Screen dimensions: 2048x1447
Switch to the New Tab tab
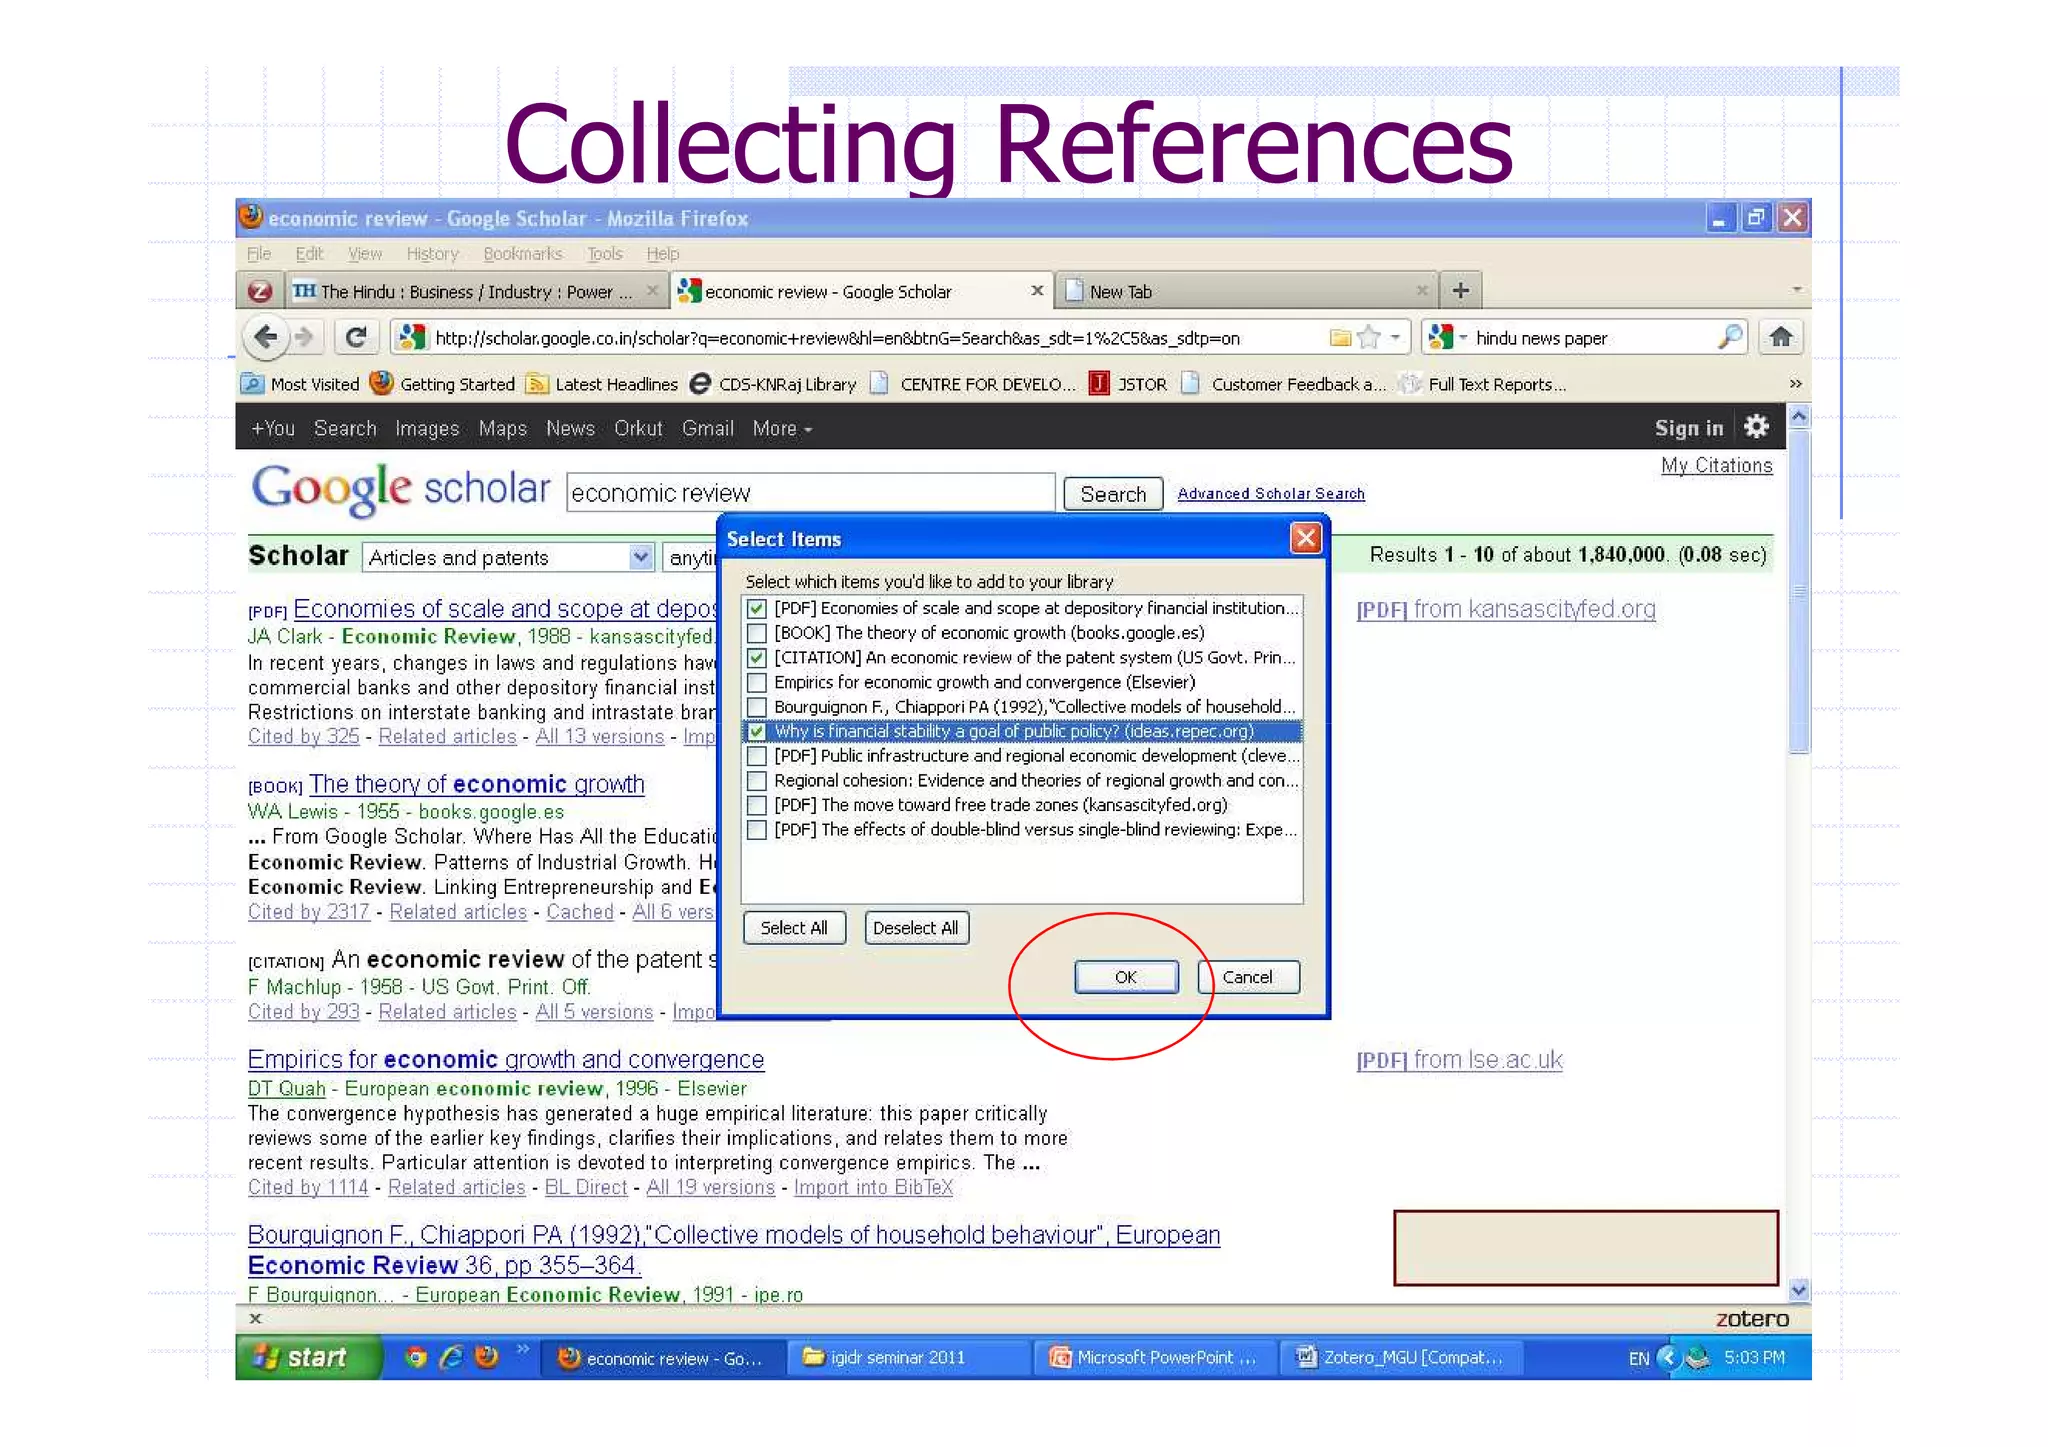coord(1245,291)
